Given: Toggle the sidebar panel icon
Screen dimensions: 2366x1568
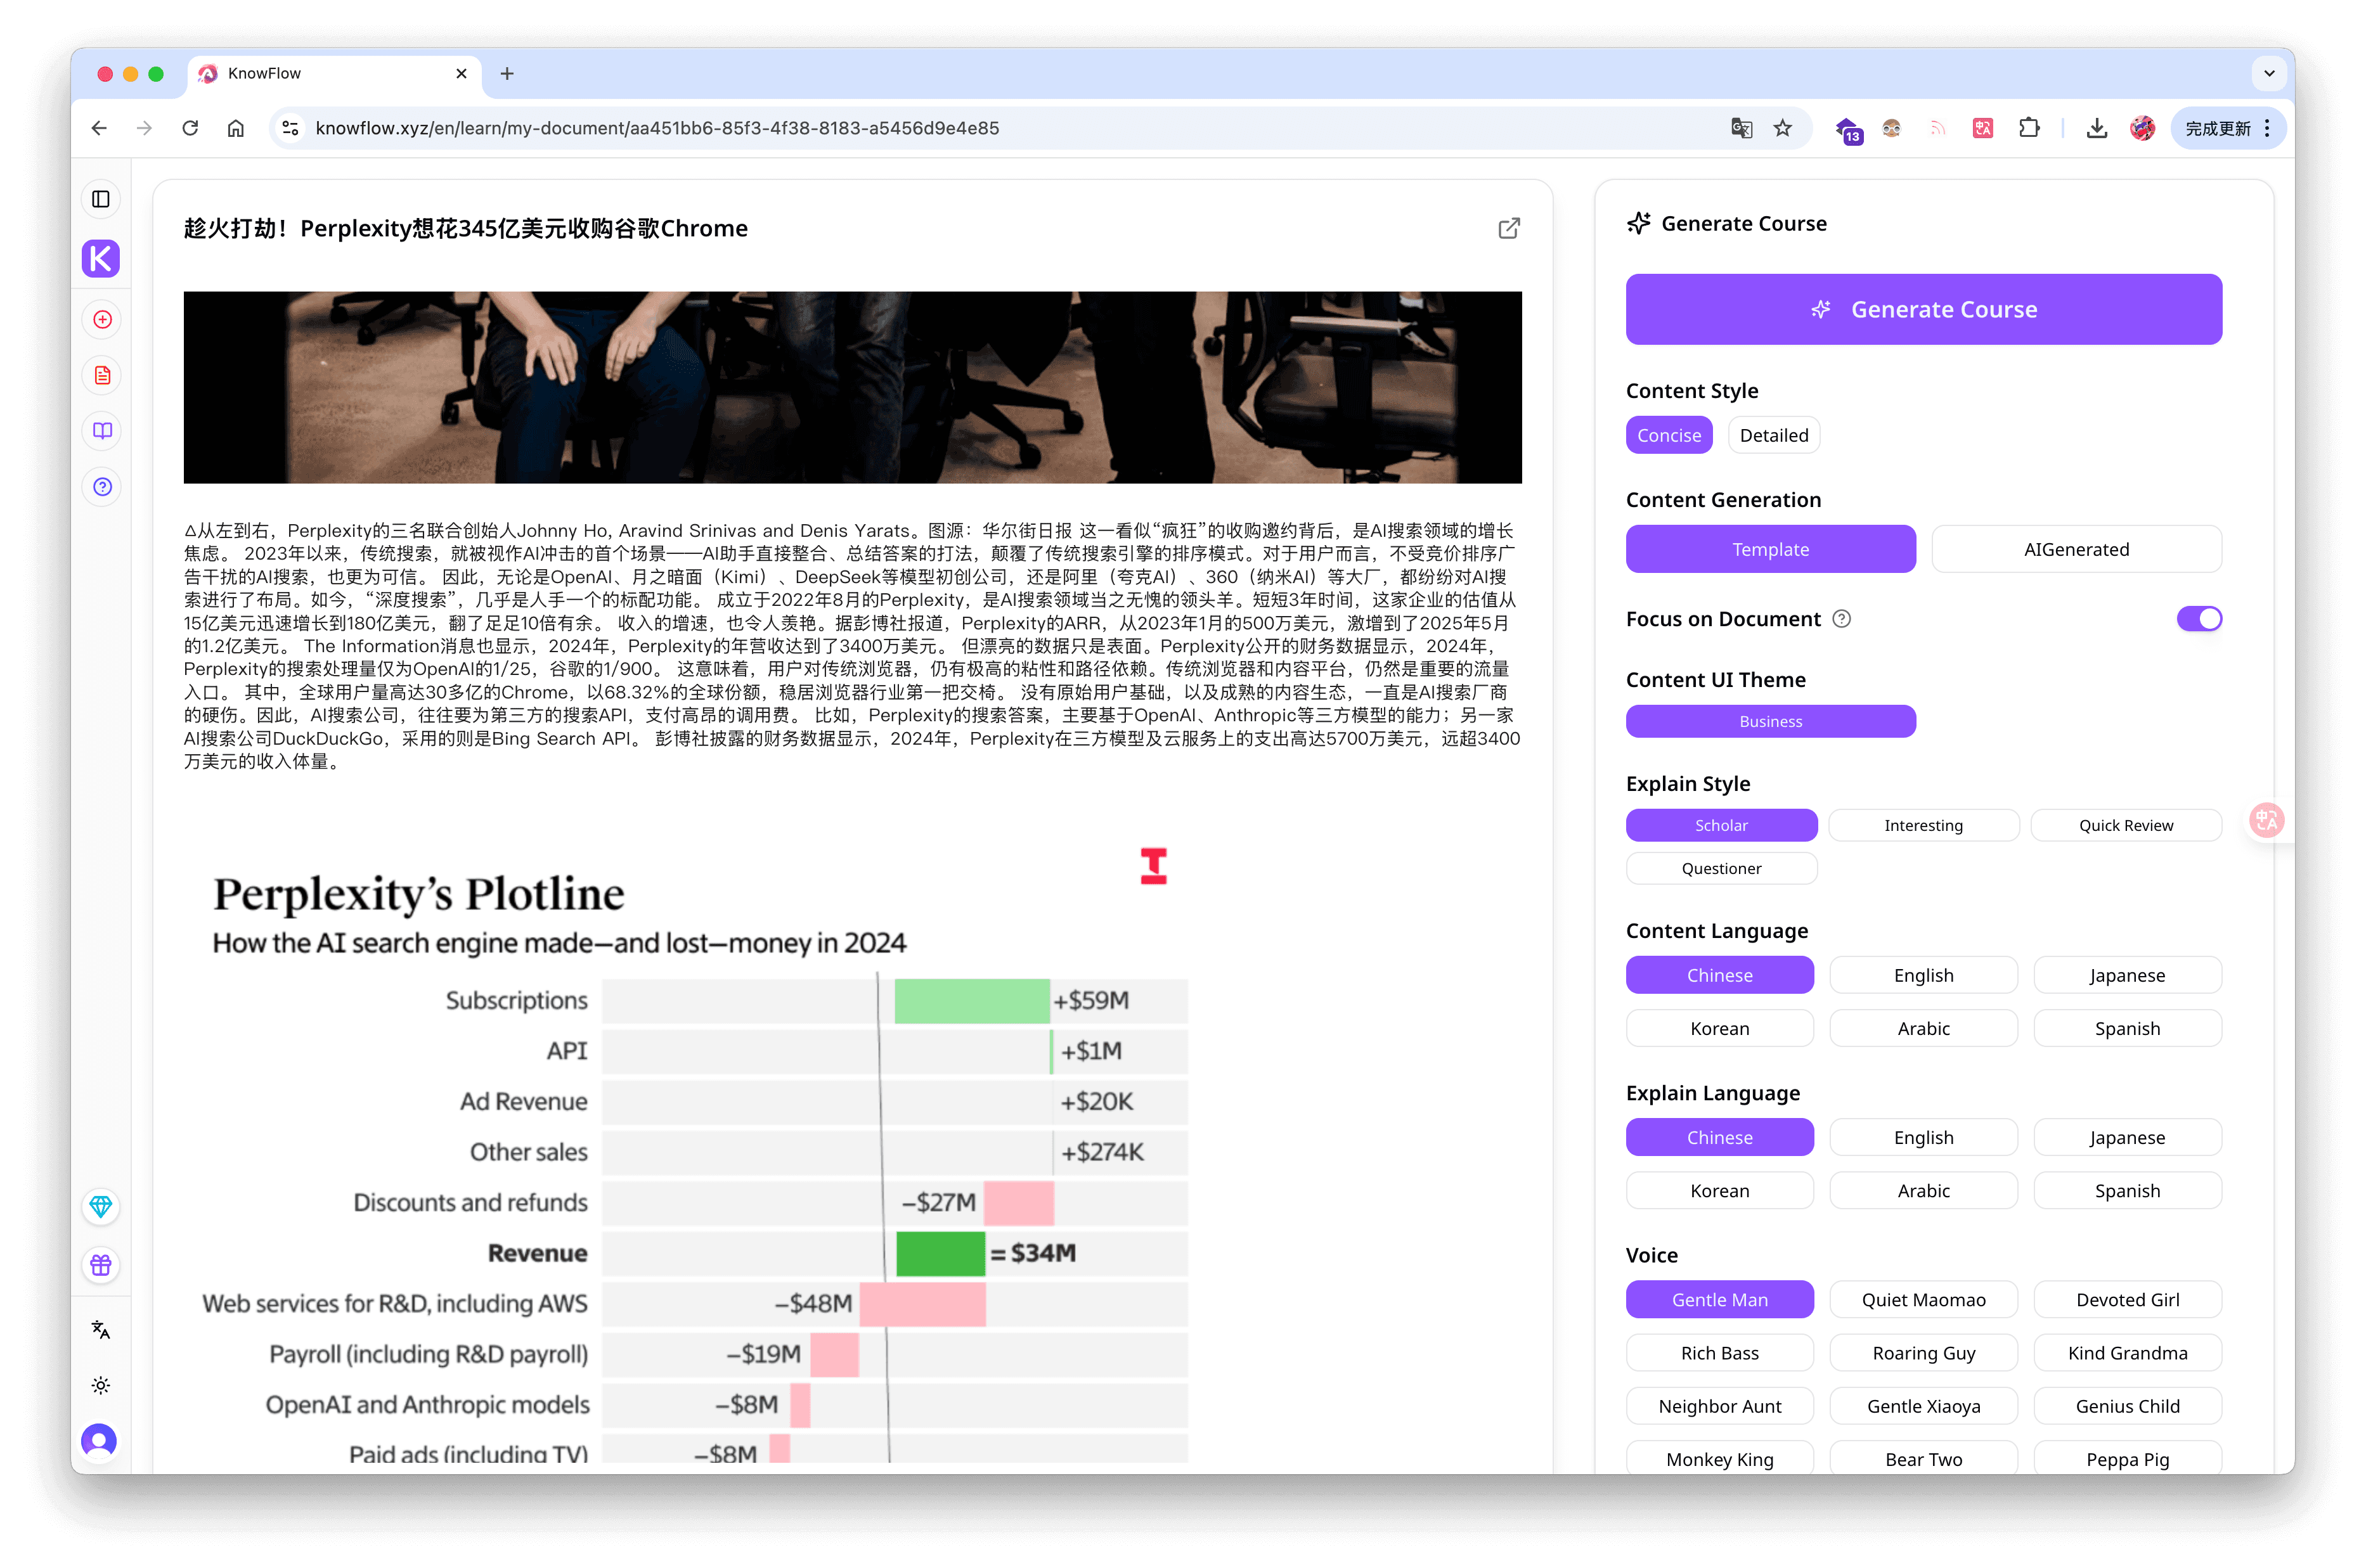Looking at the screenshot, I should pos(101,199).
